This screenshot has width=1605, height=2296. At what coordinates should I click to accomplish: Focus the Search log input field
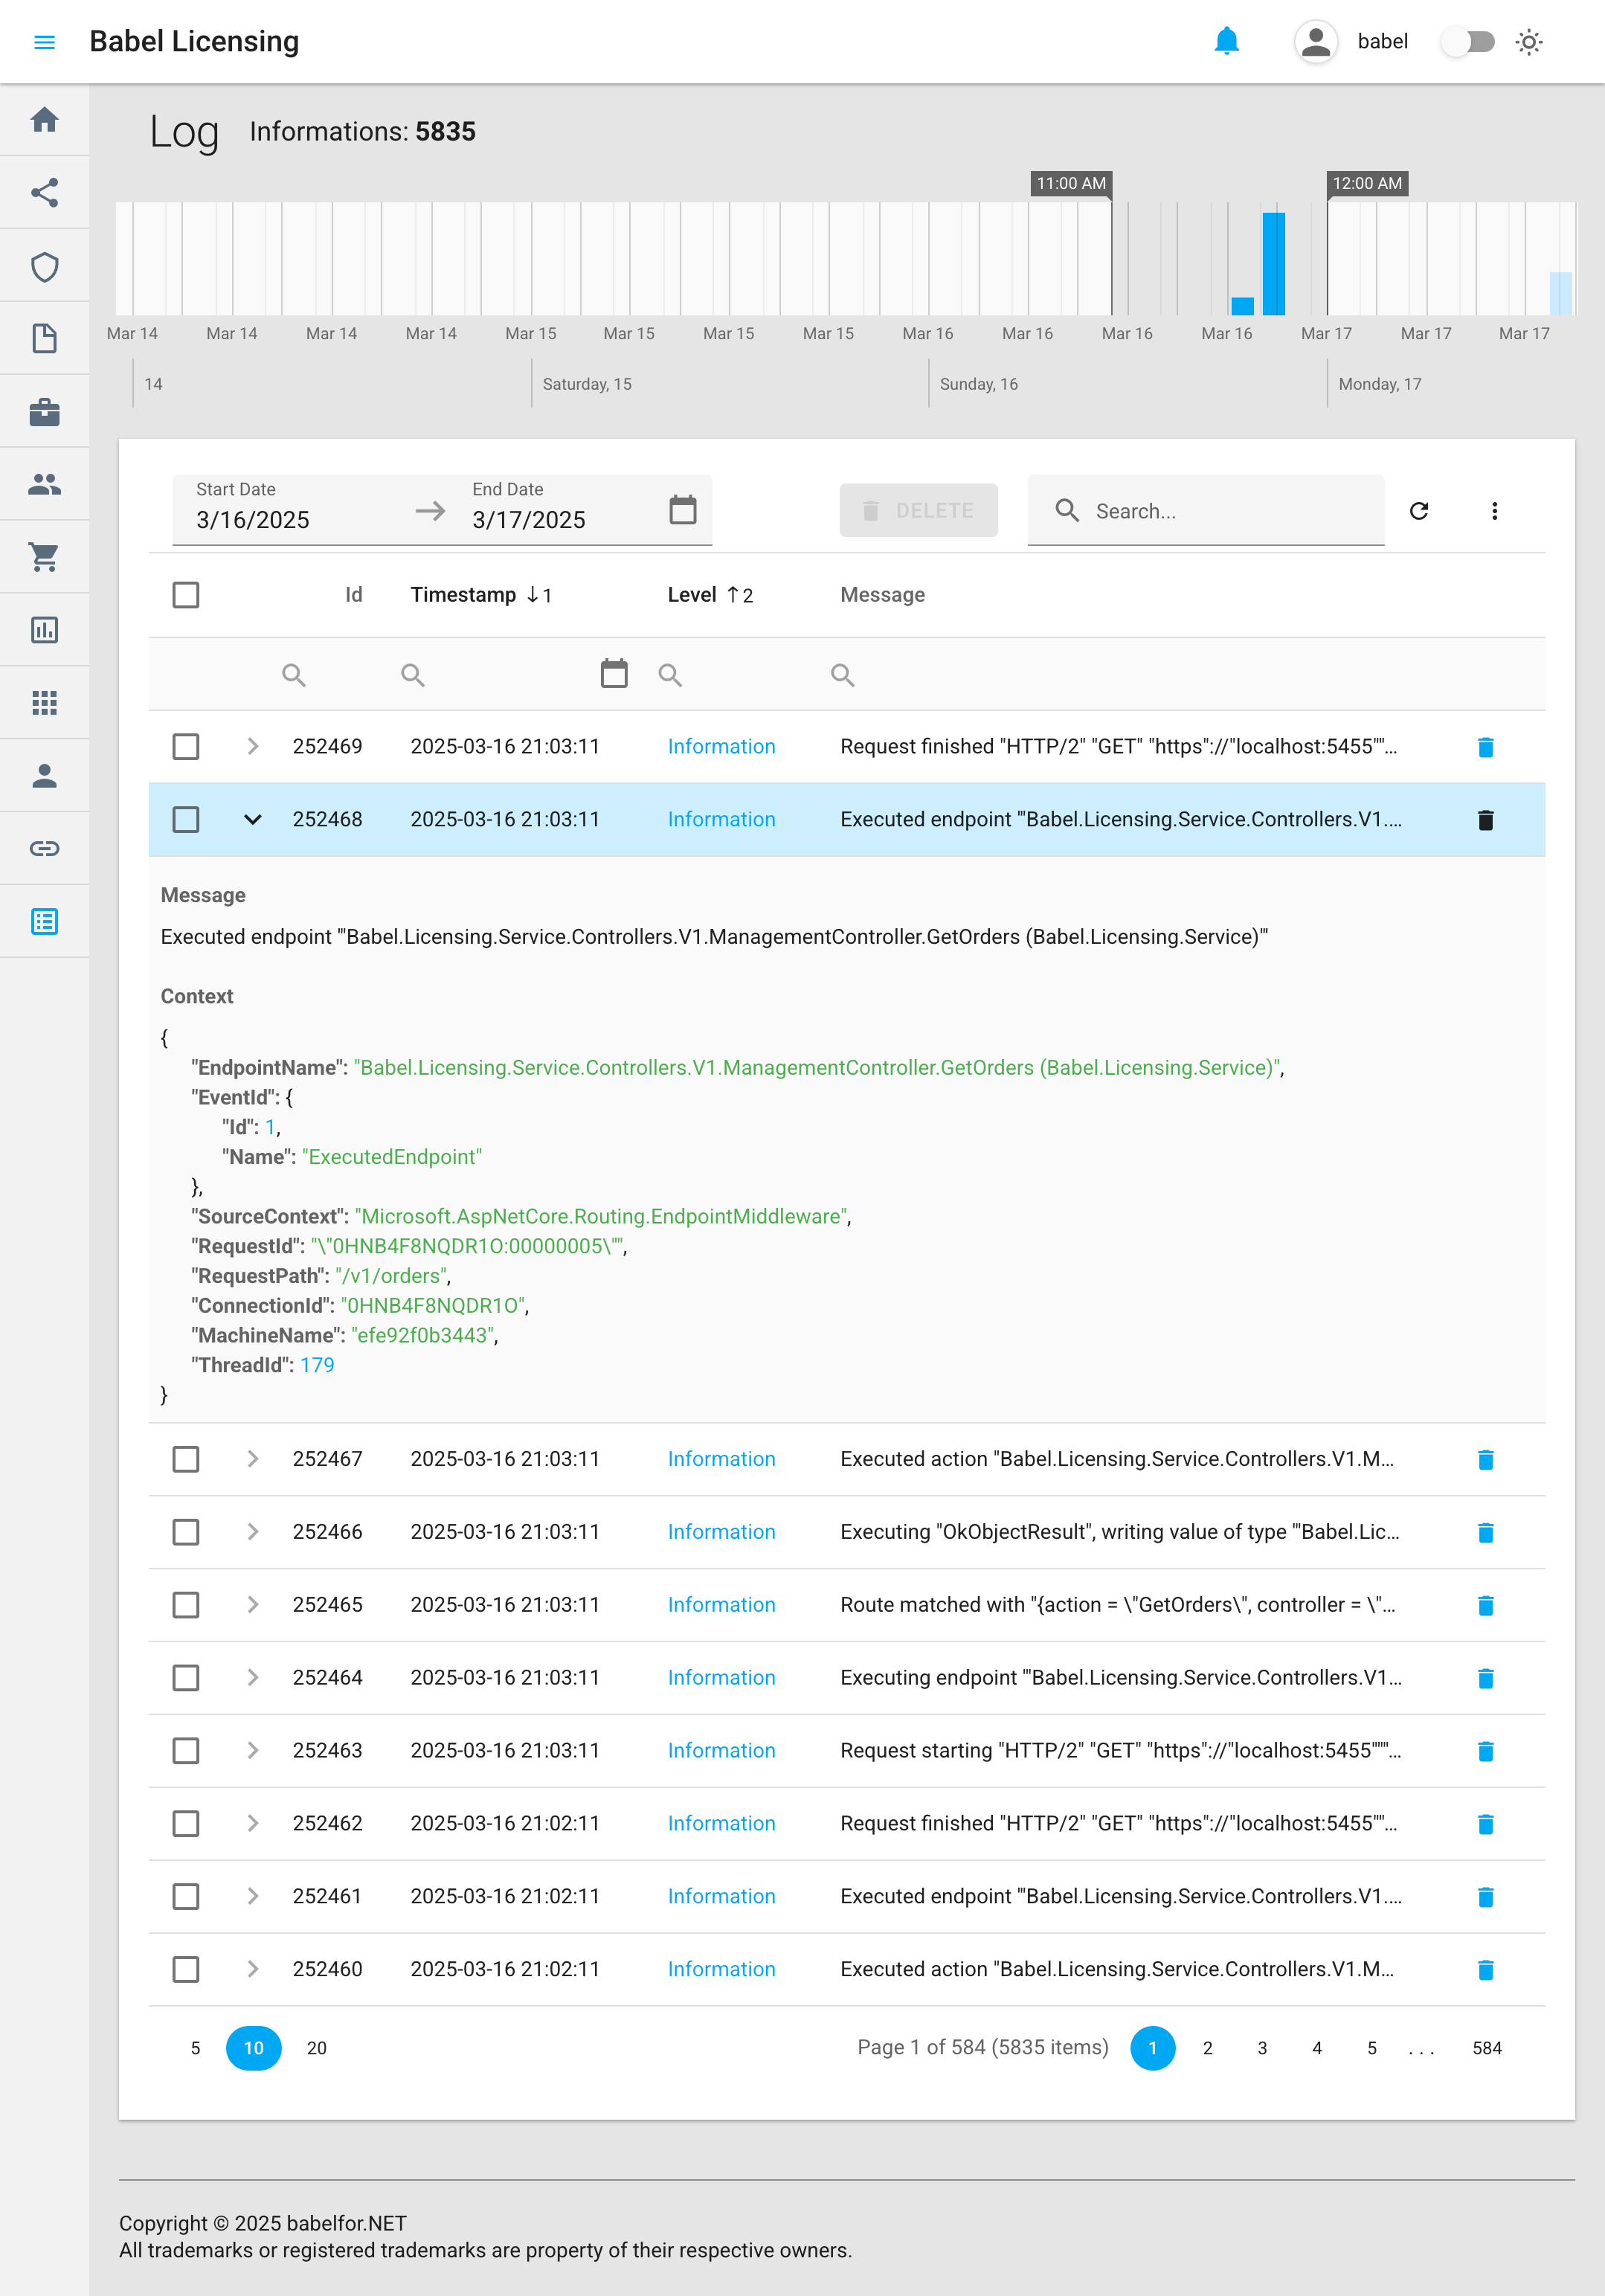[1230, 511]
